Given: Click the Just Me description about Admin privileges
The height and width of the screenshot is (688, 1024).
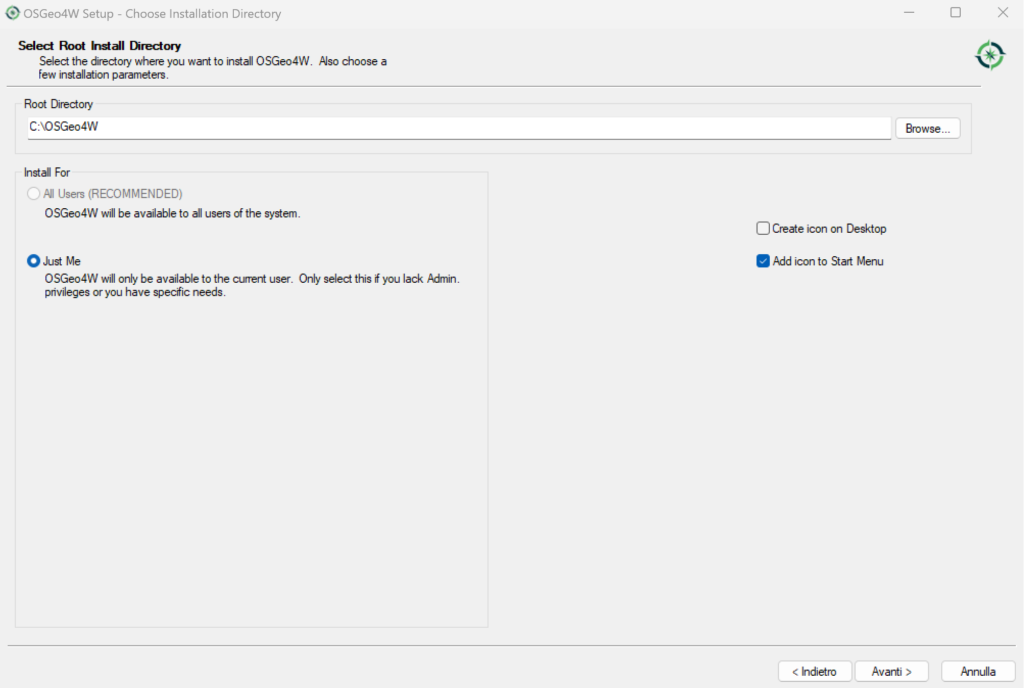Looking at the screenshot, I should [x=252, y=285].
